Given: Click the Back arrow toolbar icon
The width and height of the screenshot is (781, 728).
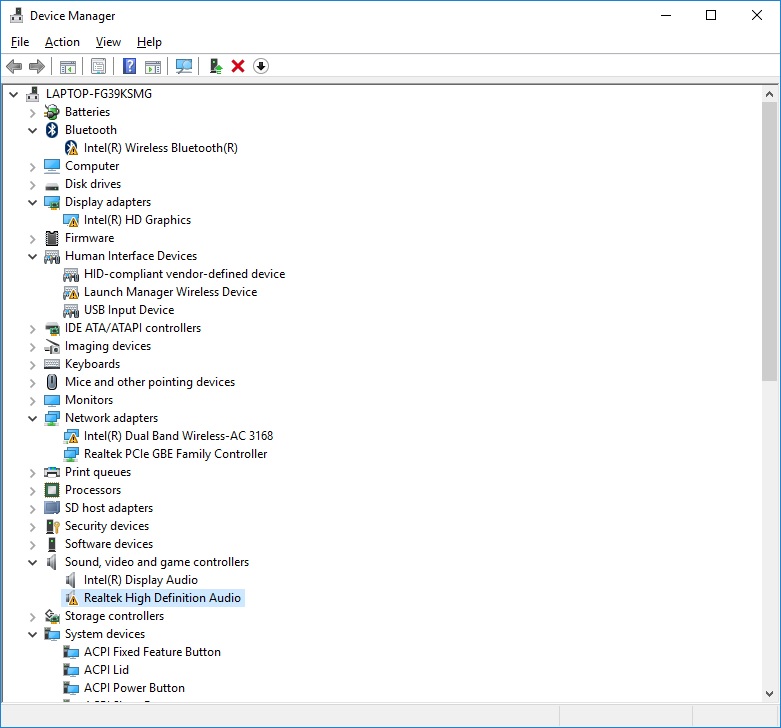Looking at the screenshot, I should coord(14,66).
